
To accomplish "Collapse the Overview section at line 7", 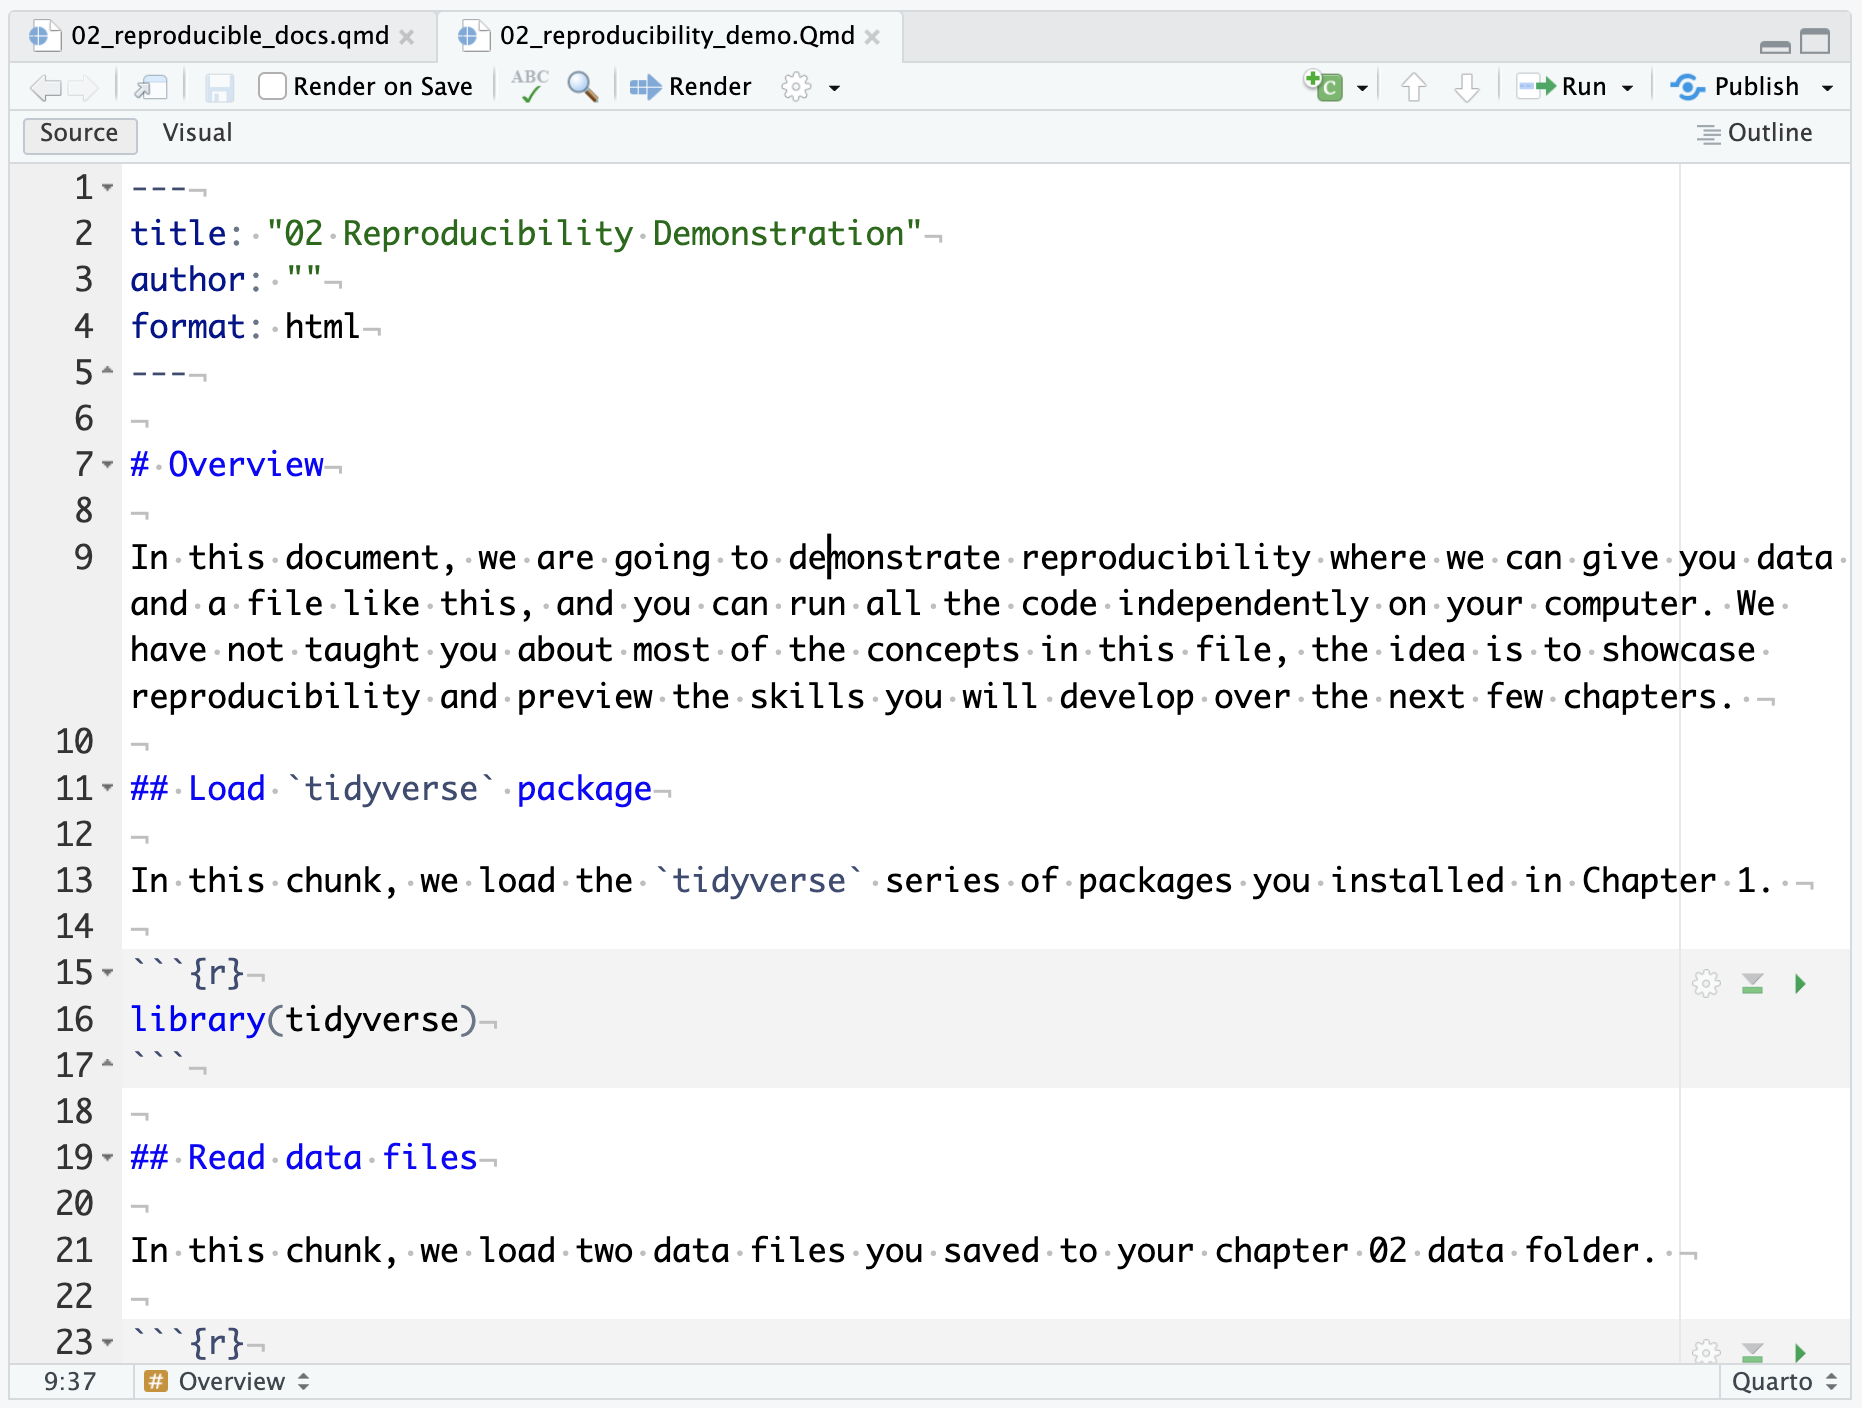I will (107, 464).
